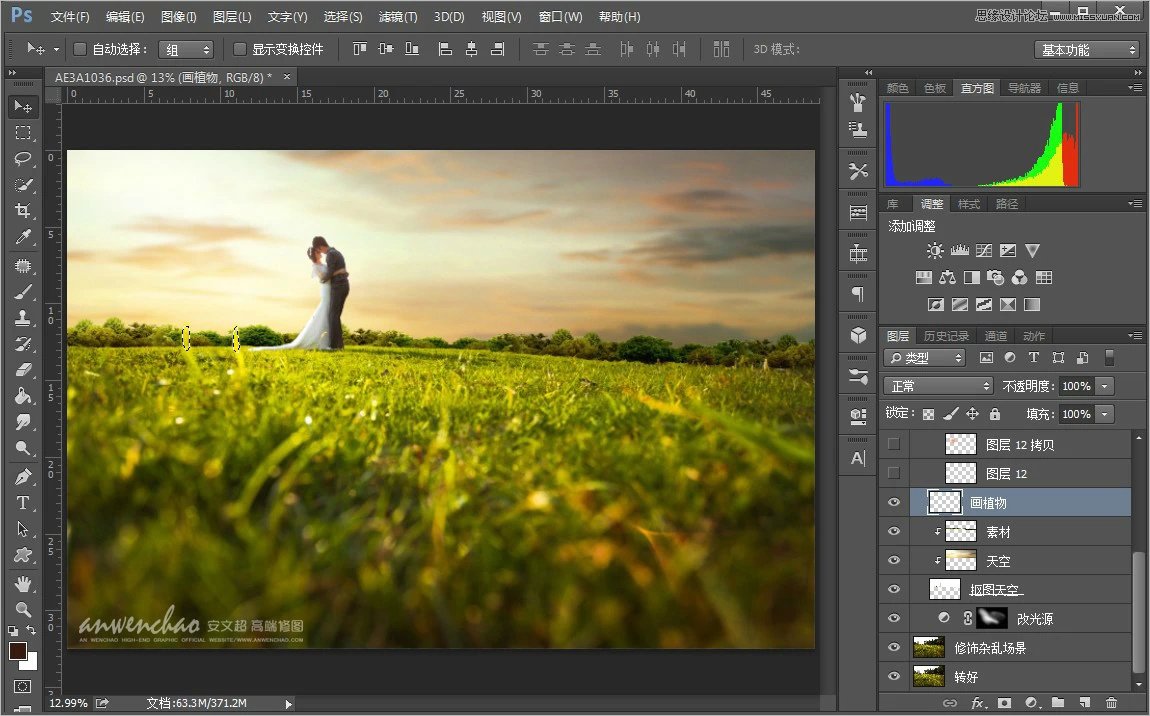The height and width of the screenshot is (716, 1150).
Task: Toggle visibility of the 天空 layer
Action: (x=893, y=560)
